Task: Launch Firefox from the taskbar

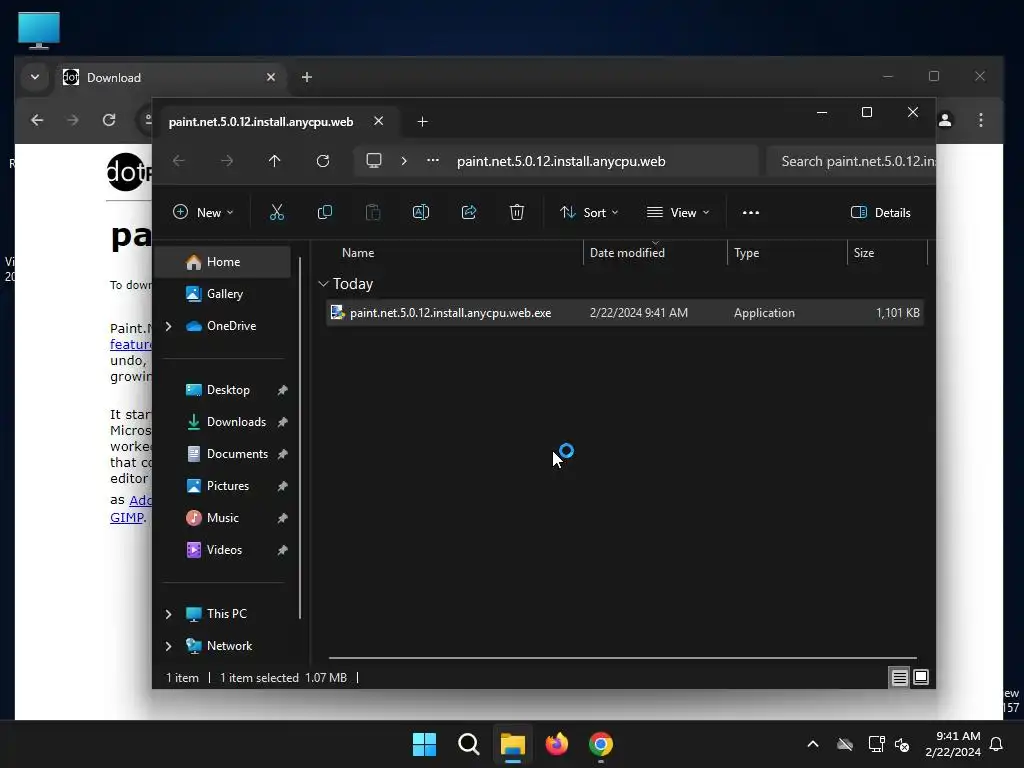Action: tap(556, 744)
